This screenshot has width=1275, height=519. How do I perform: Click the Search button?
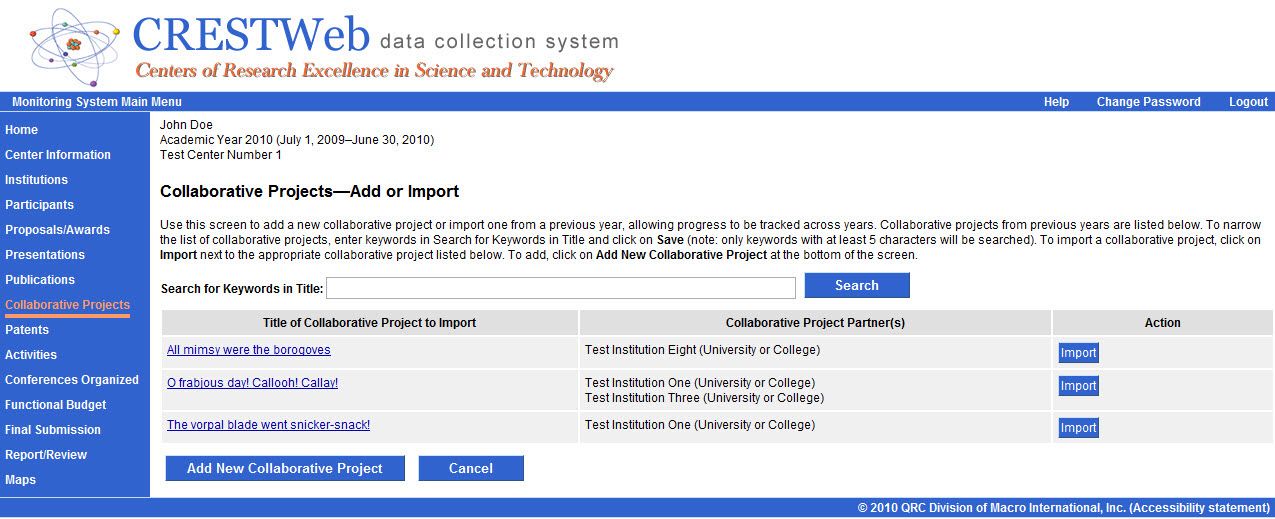857,286
